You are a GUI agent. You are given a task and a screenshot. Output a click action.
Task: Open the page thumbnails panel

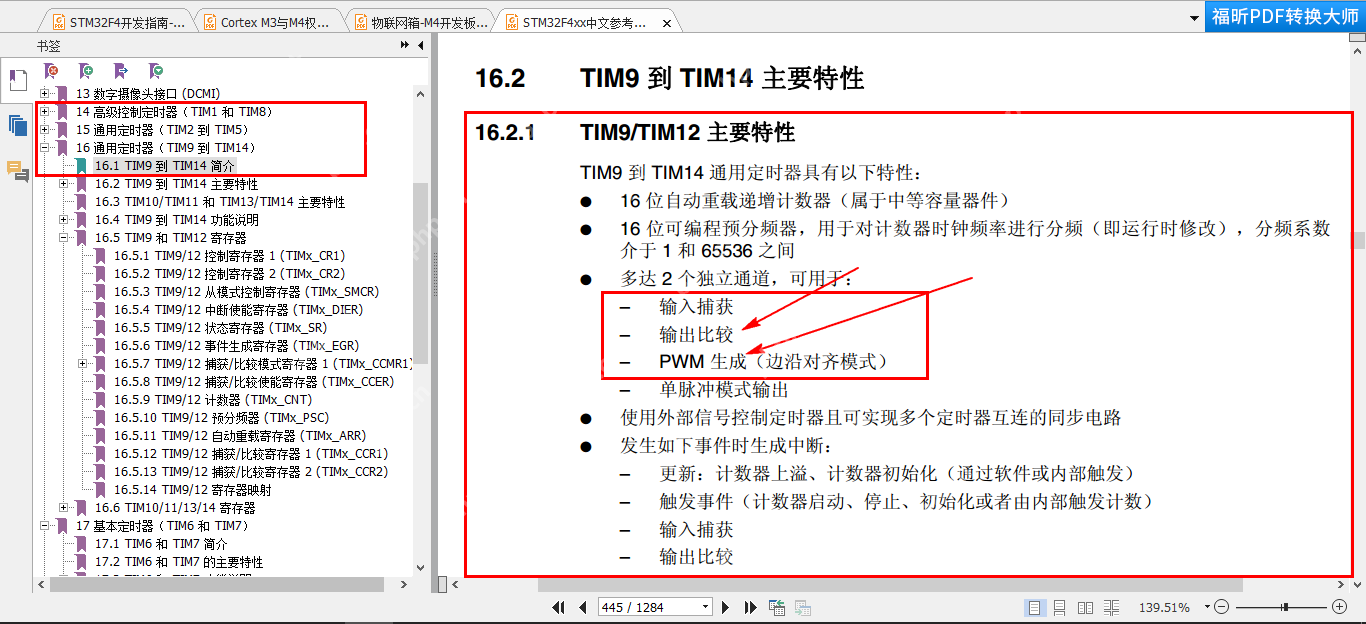pyautogui.click(x=16, y=126)
